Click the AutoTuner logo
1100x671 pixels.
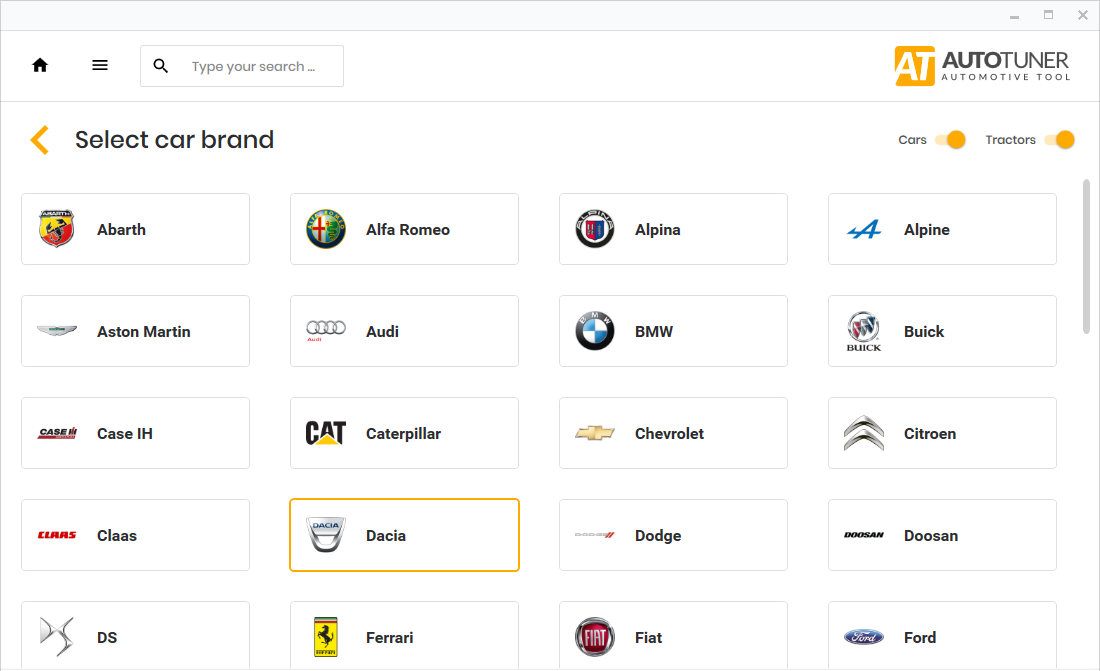pos(982,66)
